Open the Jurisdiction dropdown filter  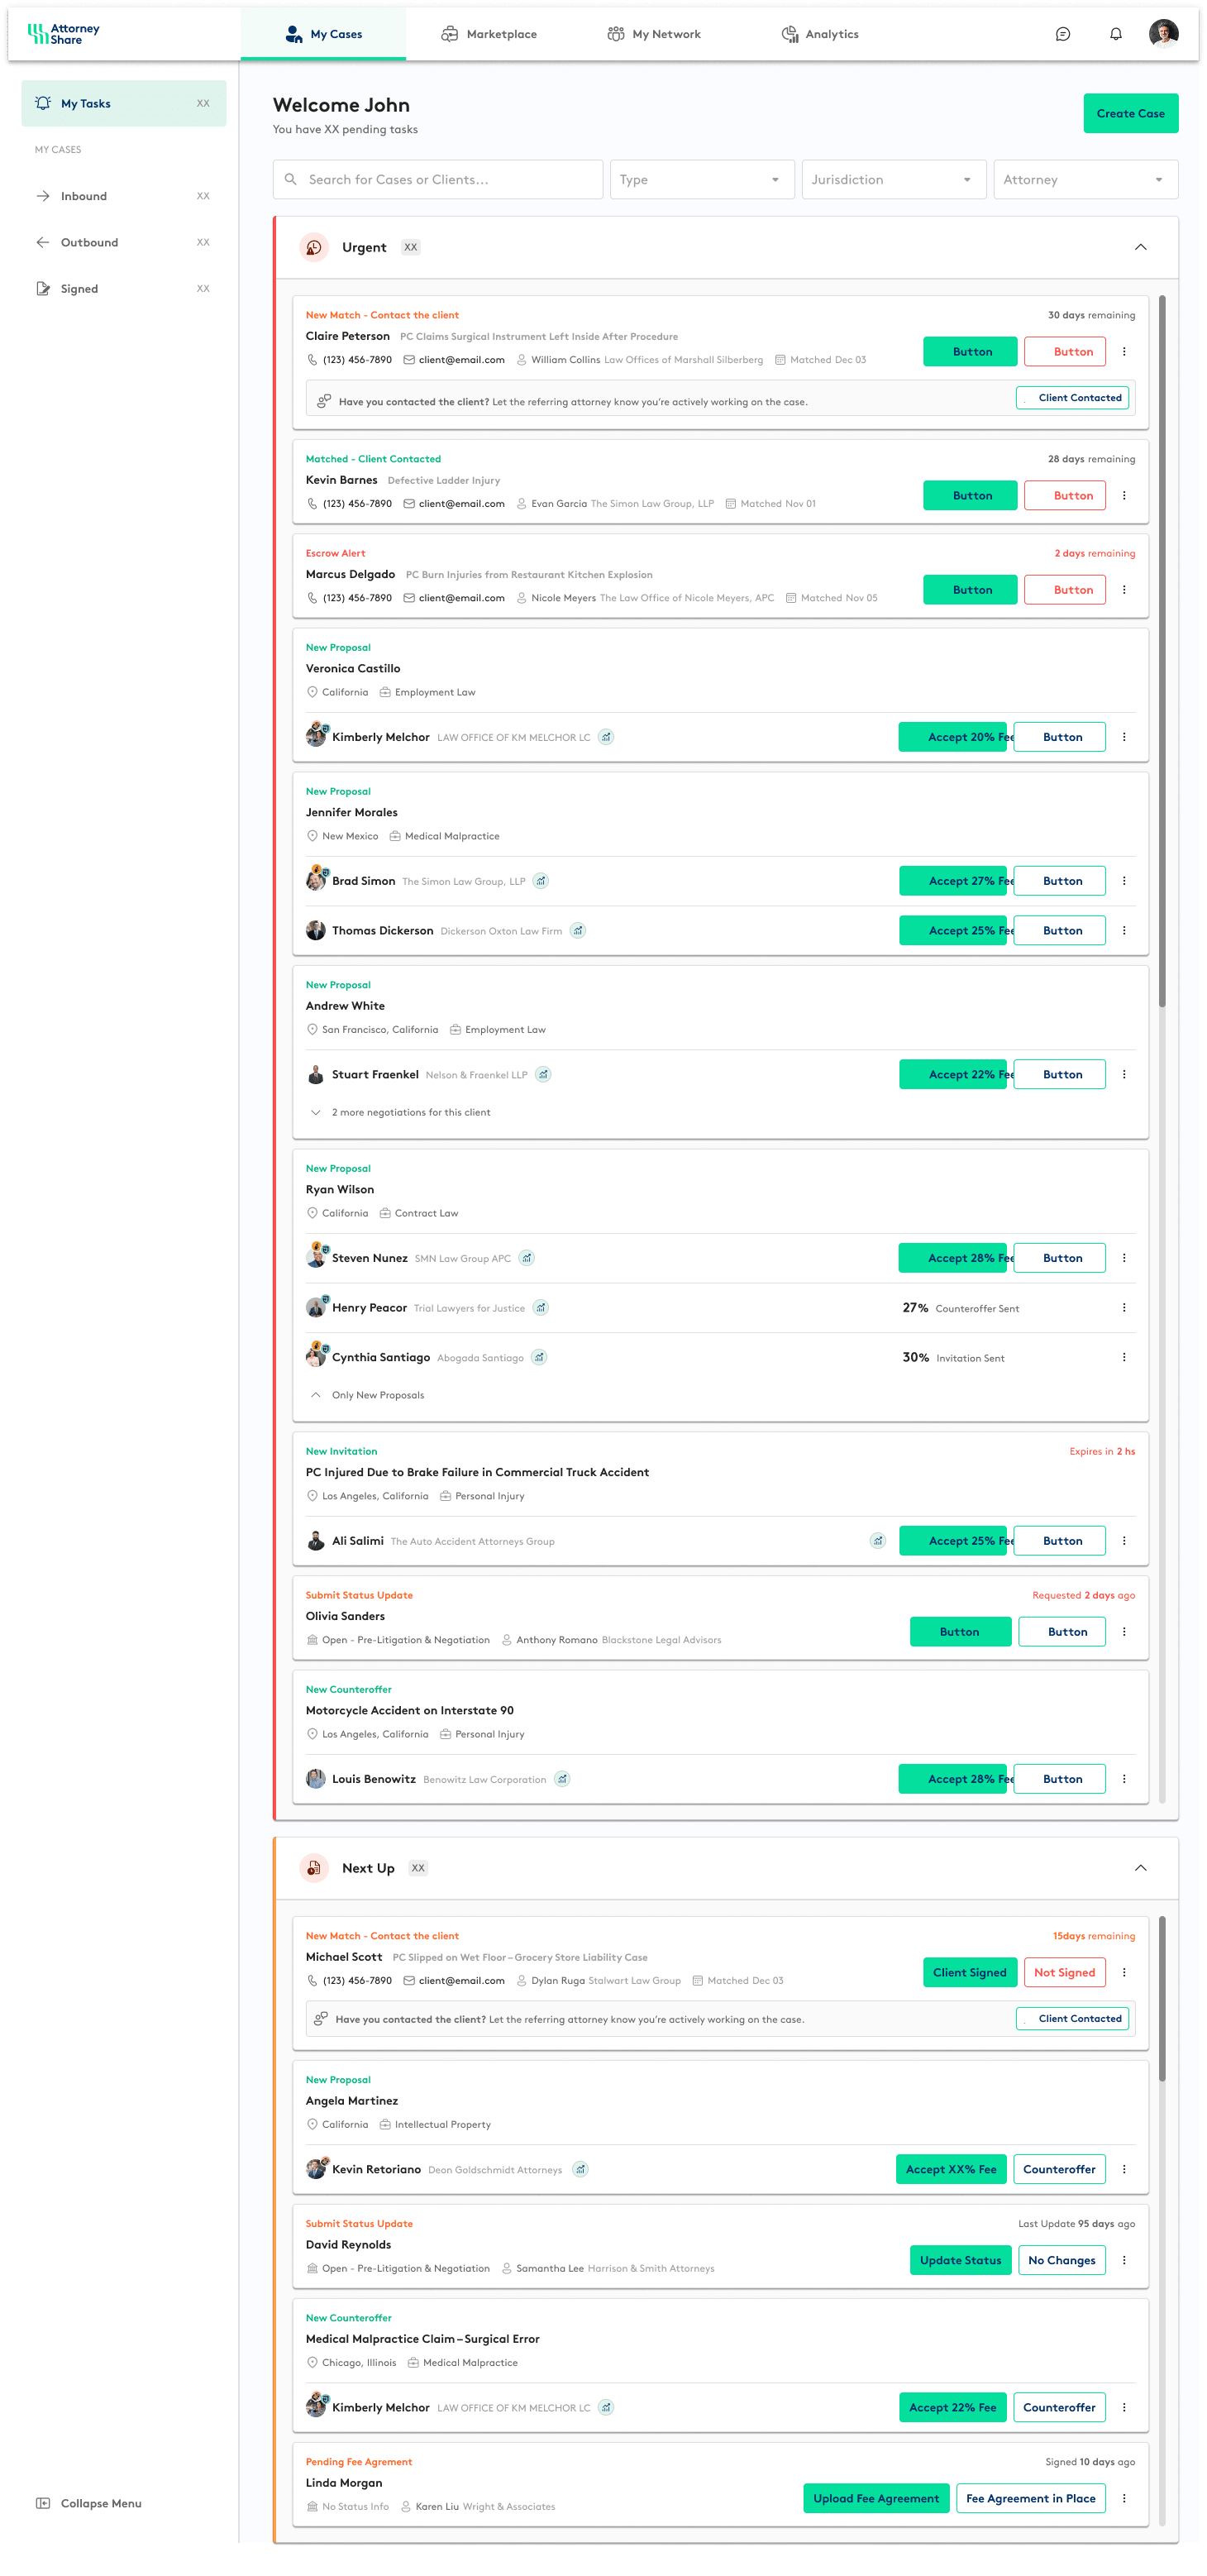tap(893, 179)
